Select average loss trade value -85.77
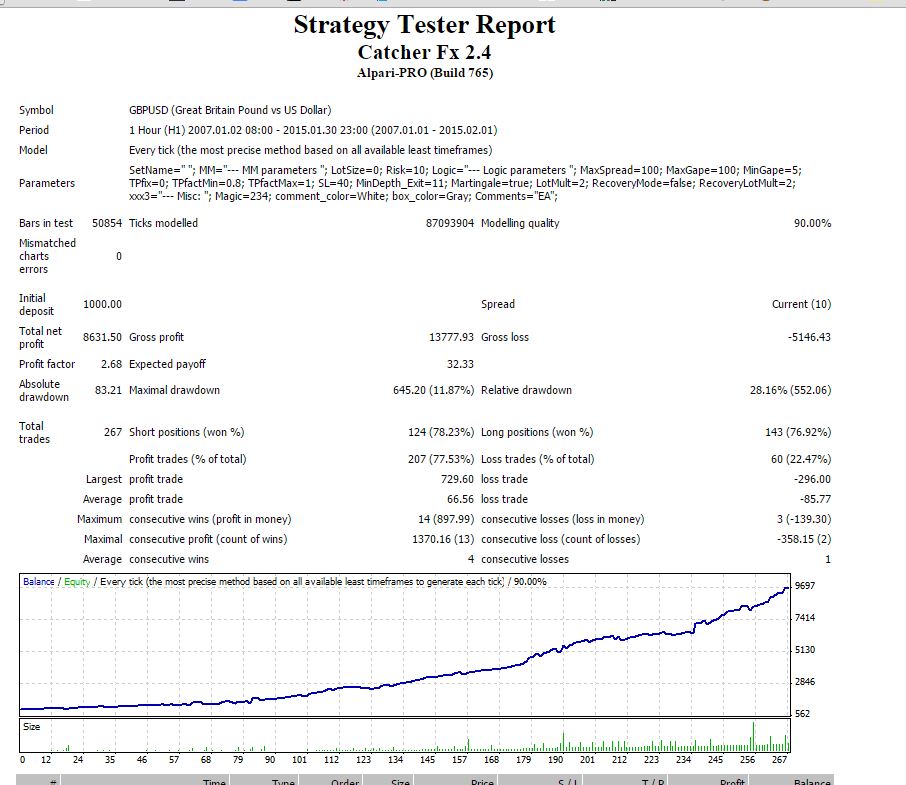This screenshot has height=785, width=906. pyautogui.click(x=815, y=499)
